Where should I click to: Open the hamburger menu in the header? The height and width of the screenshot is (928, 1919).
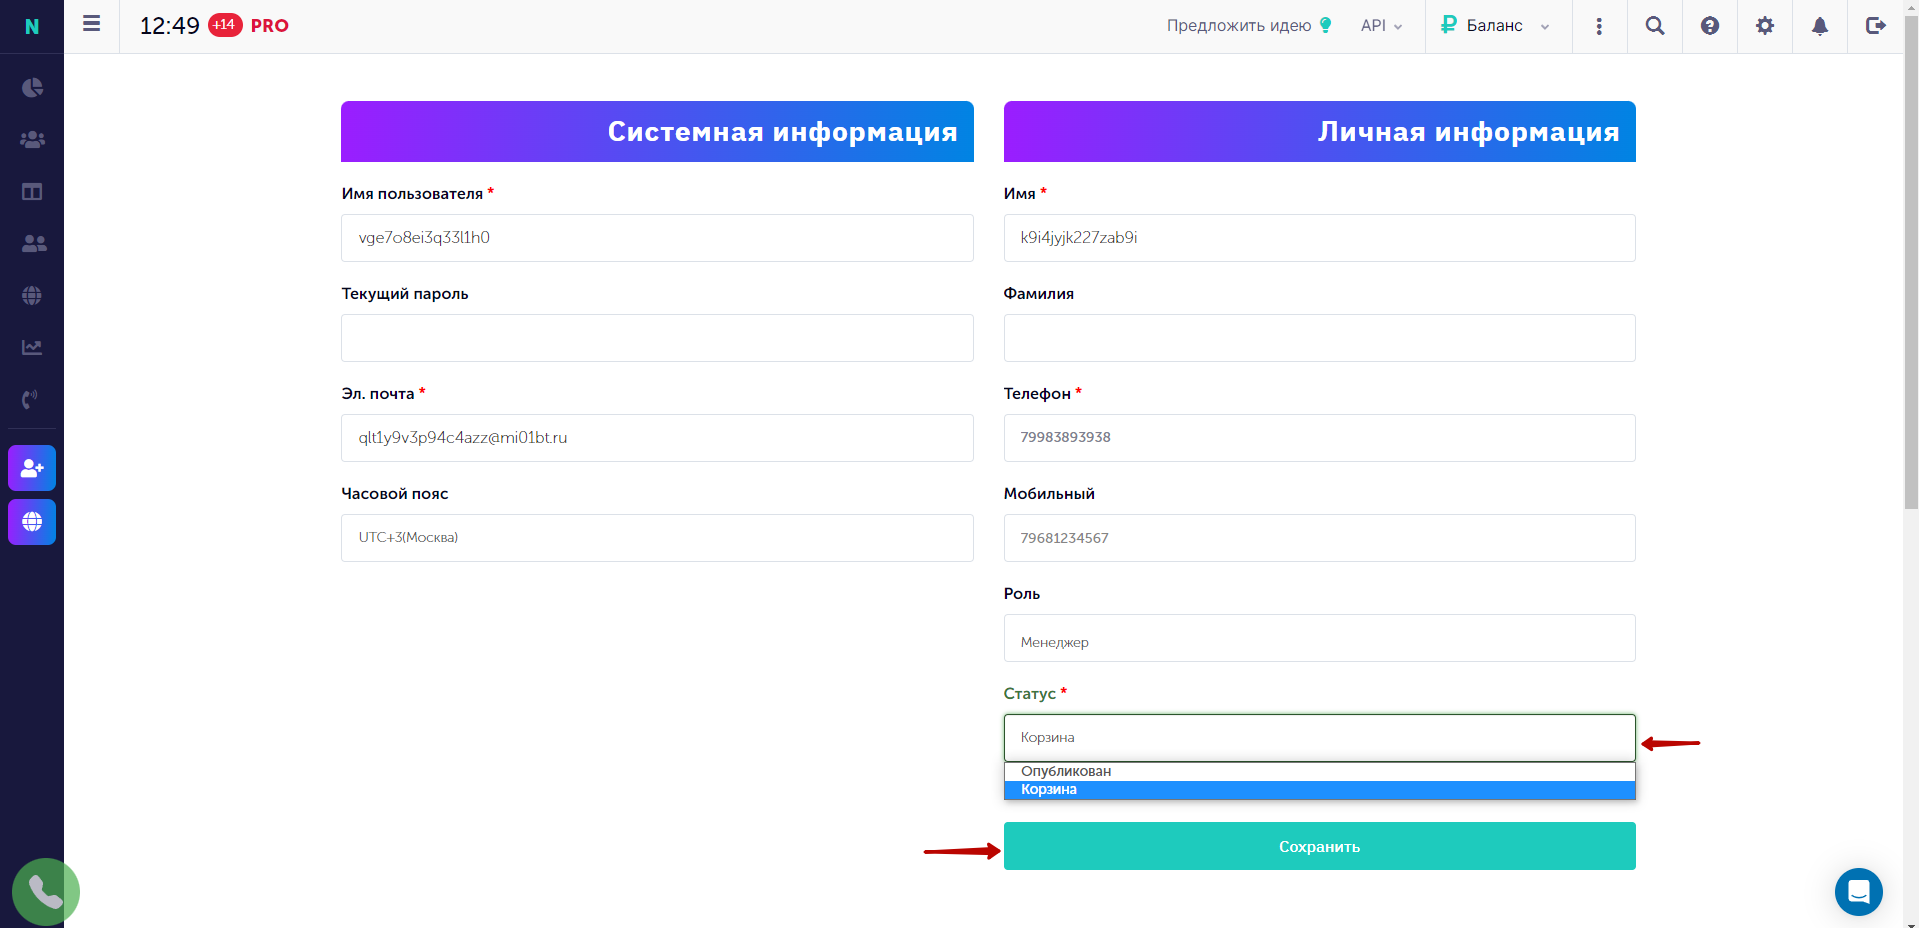[91, 24]
